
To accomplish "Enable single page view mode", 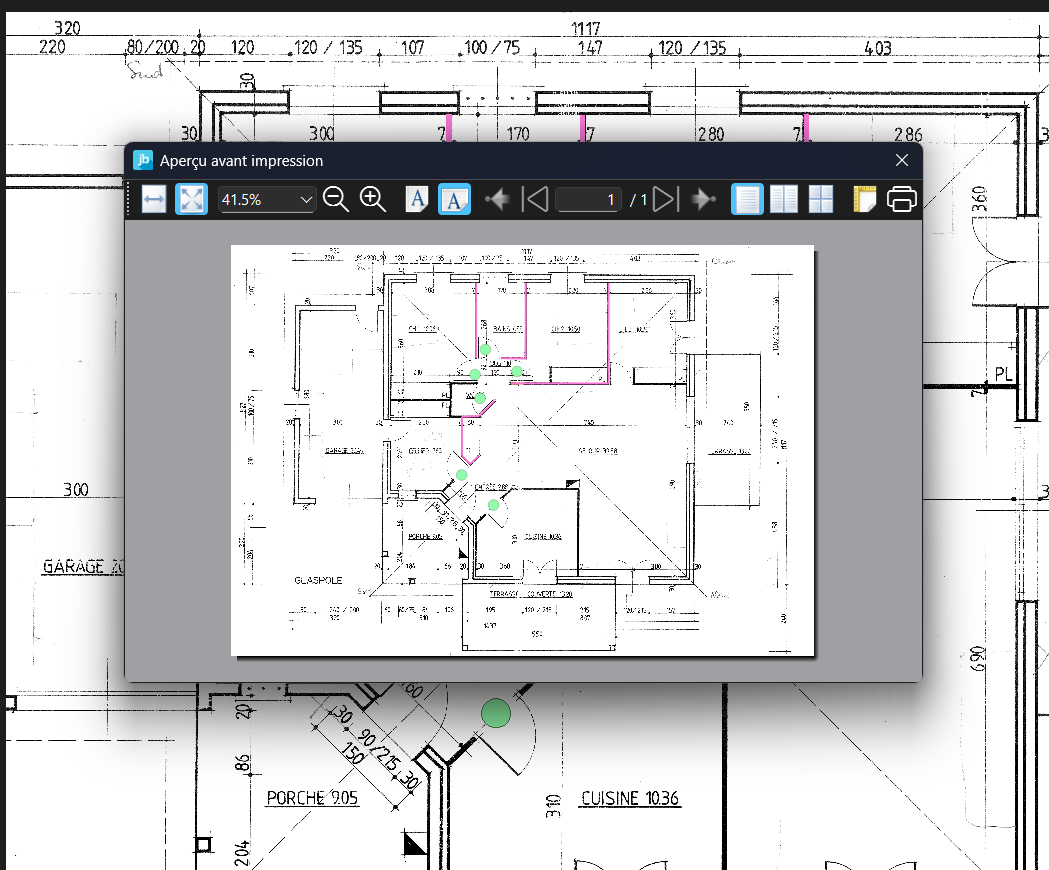I will [x=747, y=199].
